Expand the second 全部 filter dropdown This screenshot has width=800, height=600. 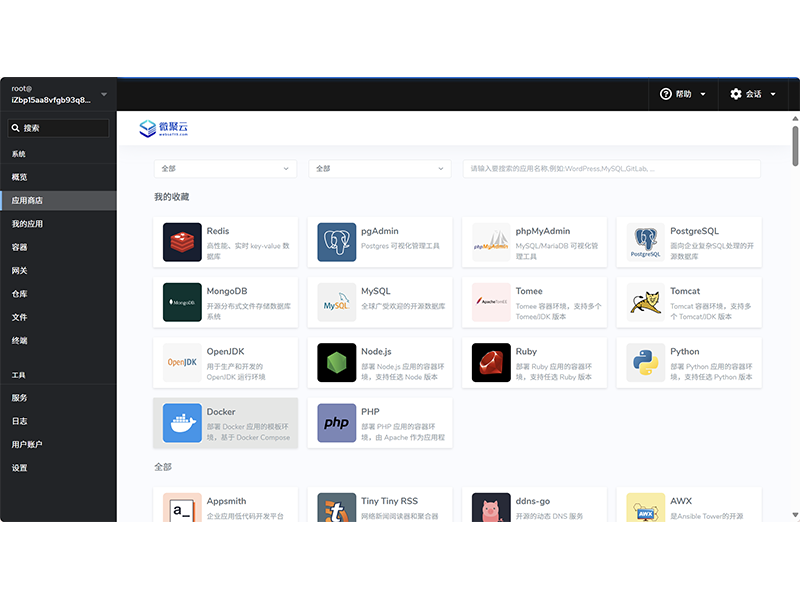pyautogui.click(x=380, y=169)
